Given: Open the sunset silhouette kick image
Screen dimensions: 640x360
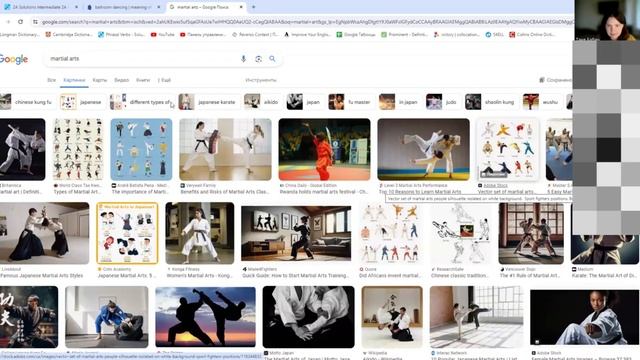Looking at the screenshot, I should 205,316.
